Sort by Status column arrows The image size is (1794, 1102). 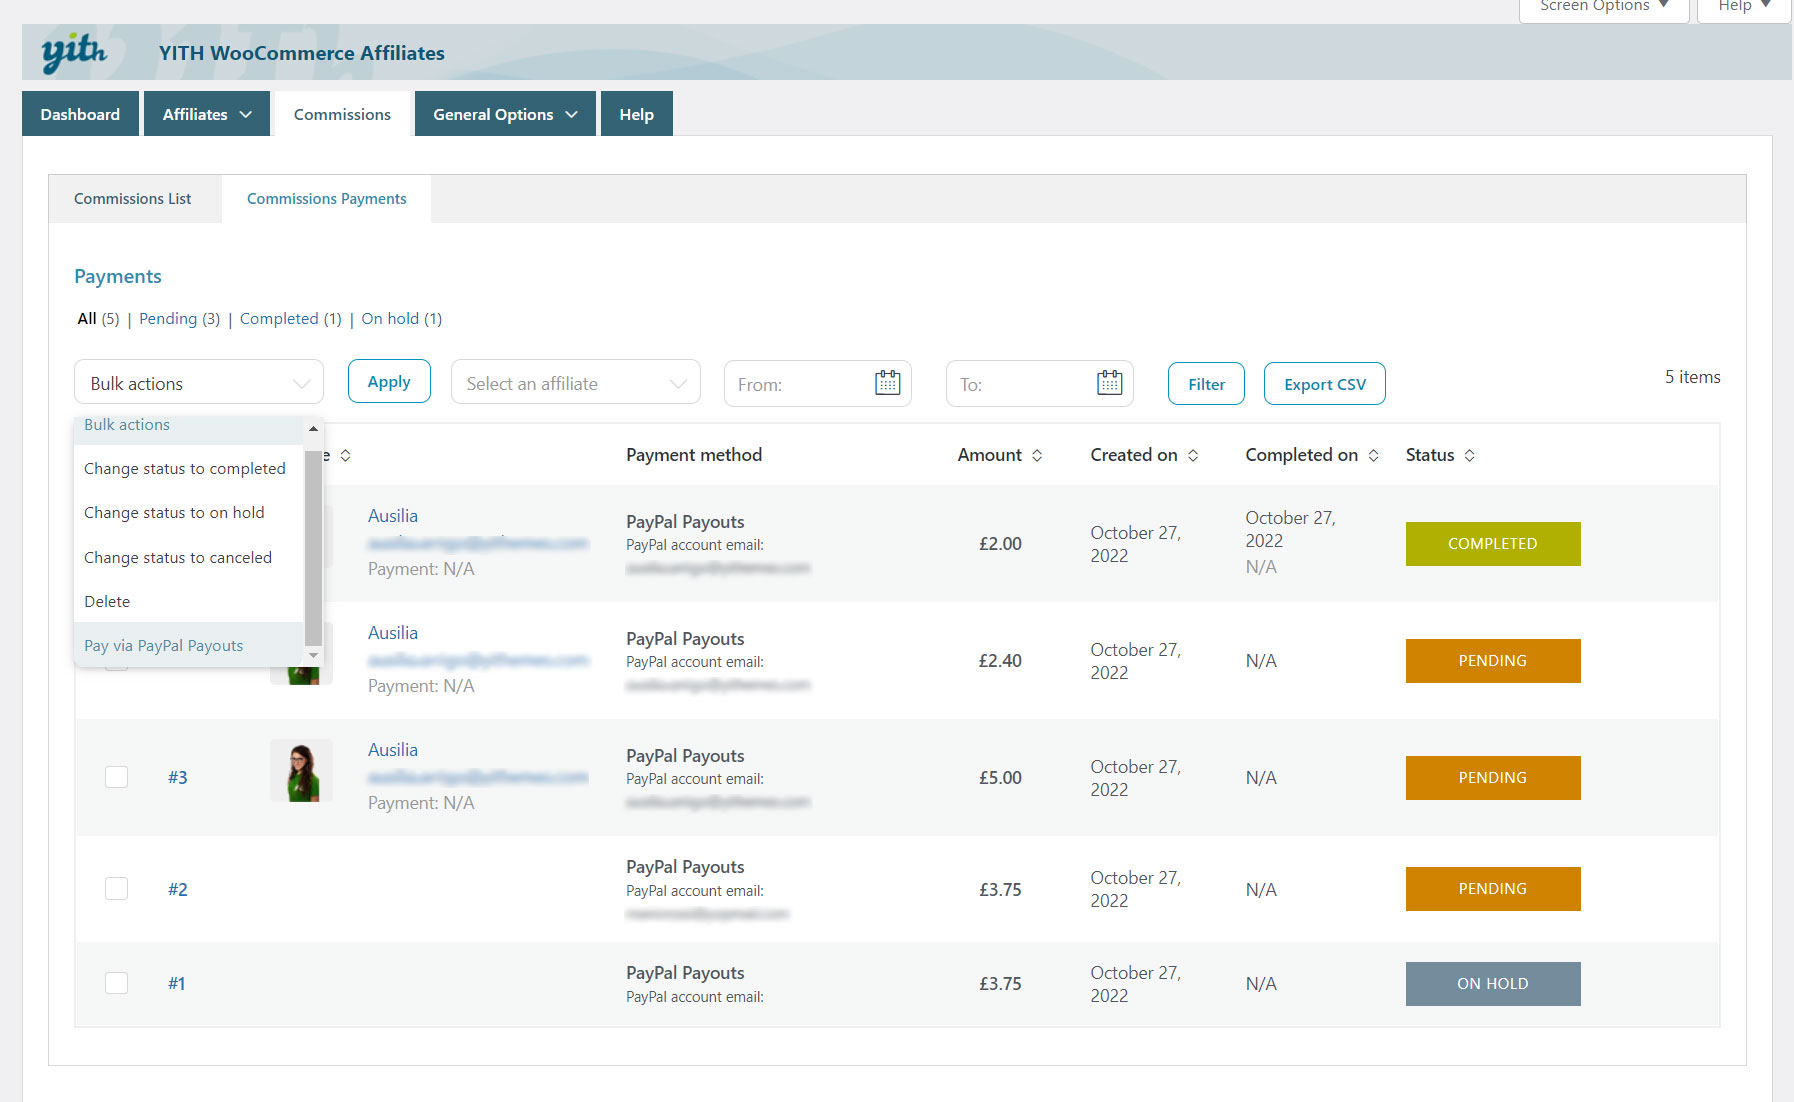click(1469, 455)
